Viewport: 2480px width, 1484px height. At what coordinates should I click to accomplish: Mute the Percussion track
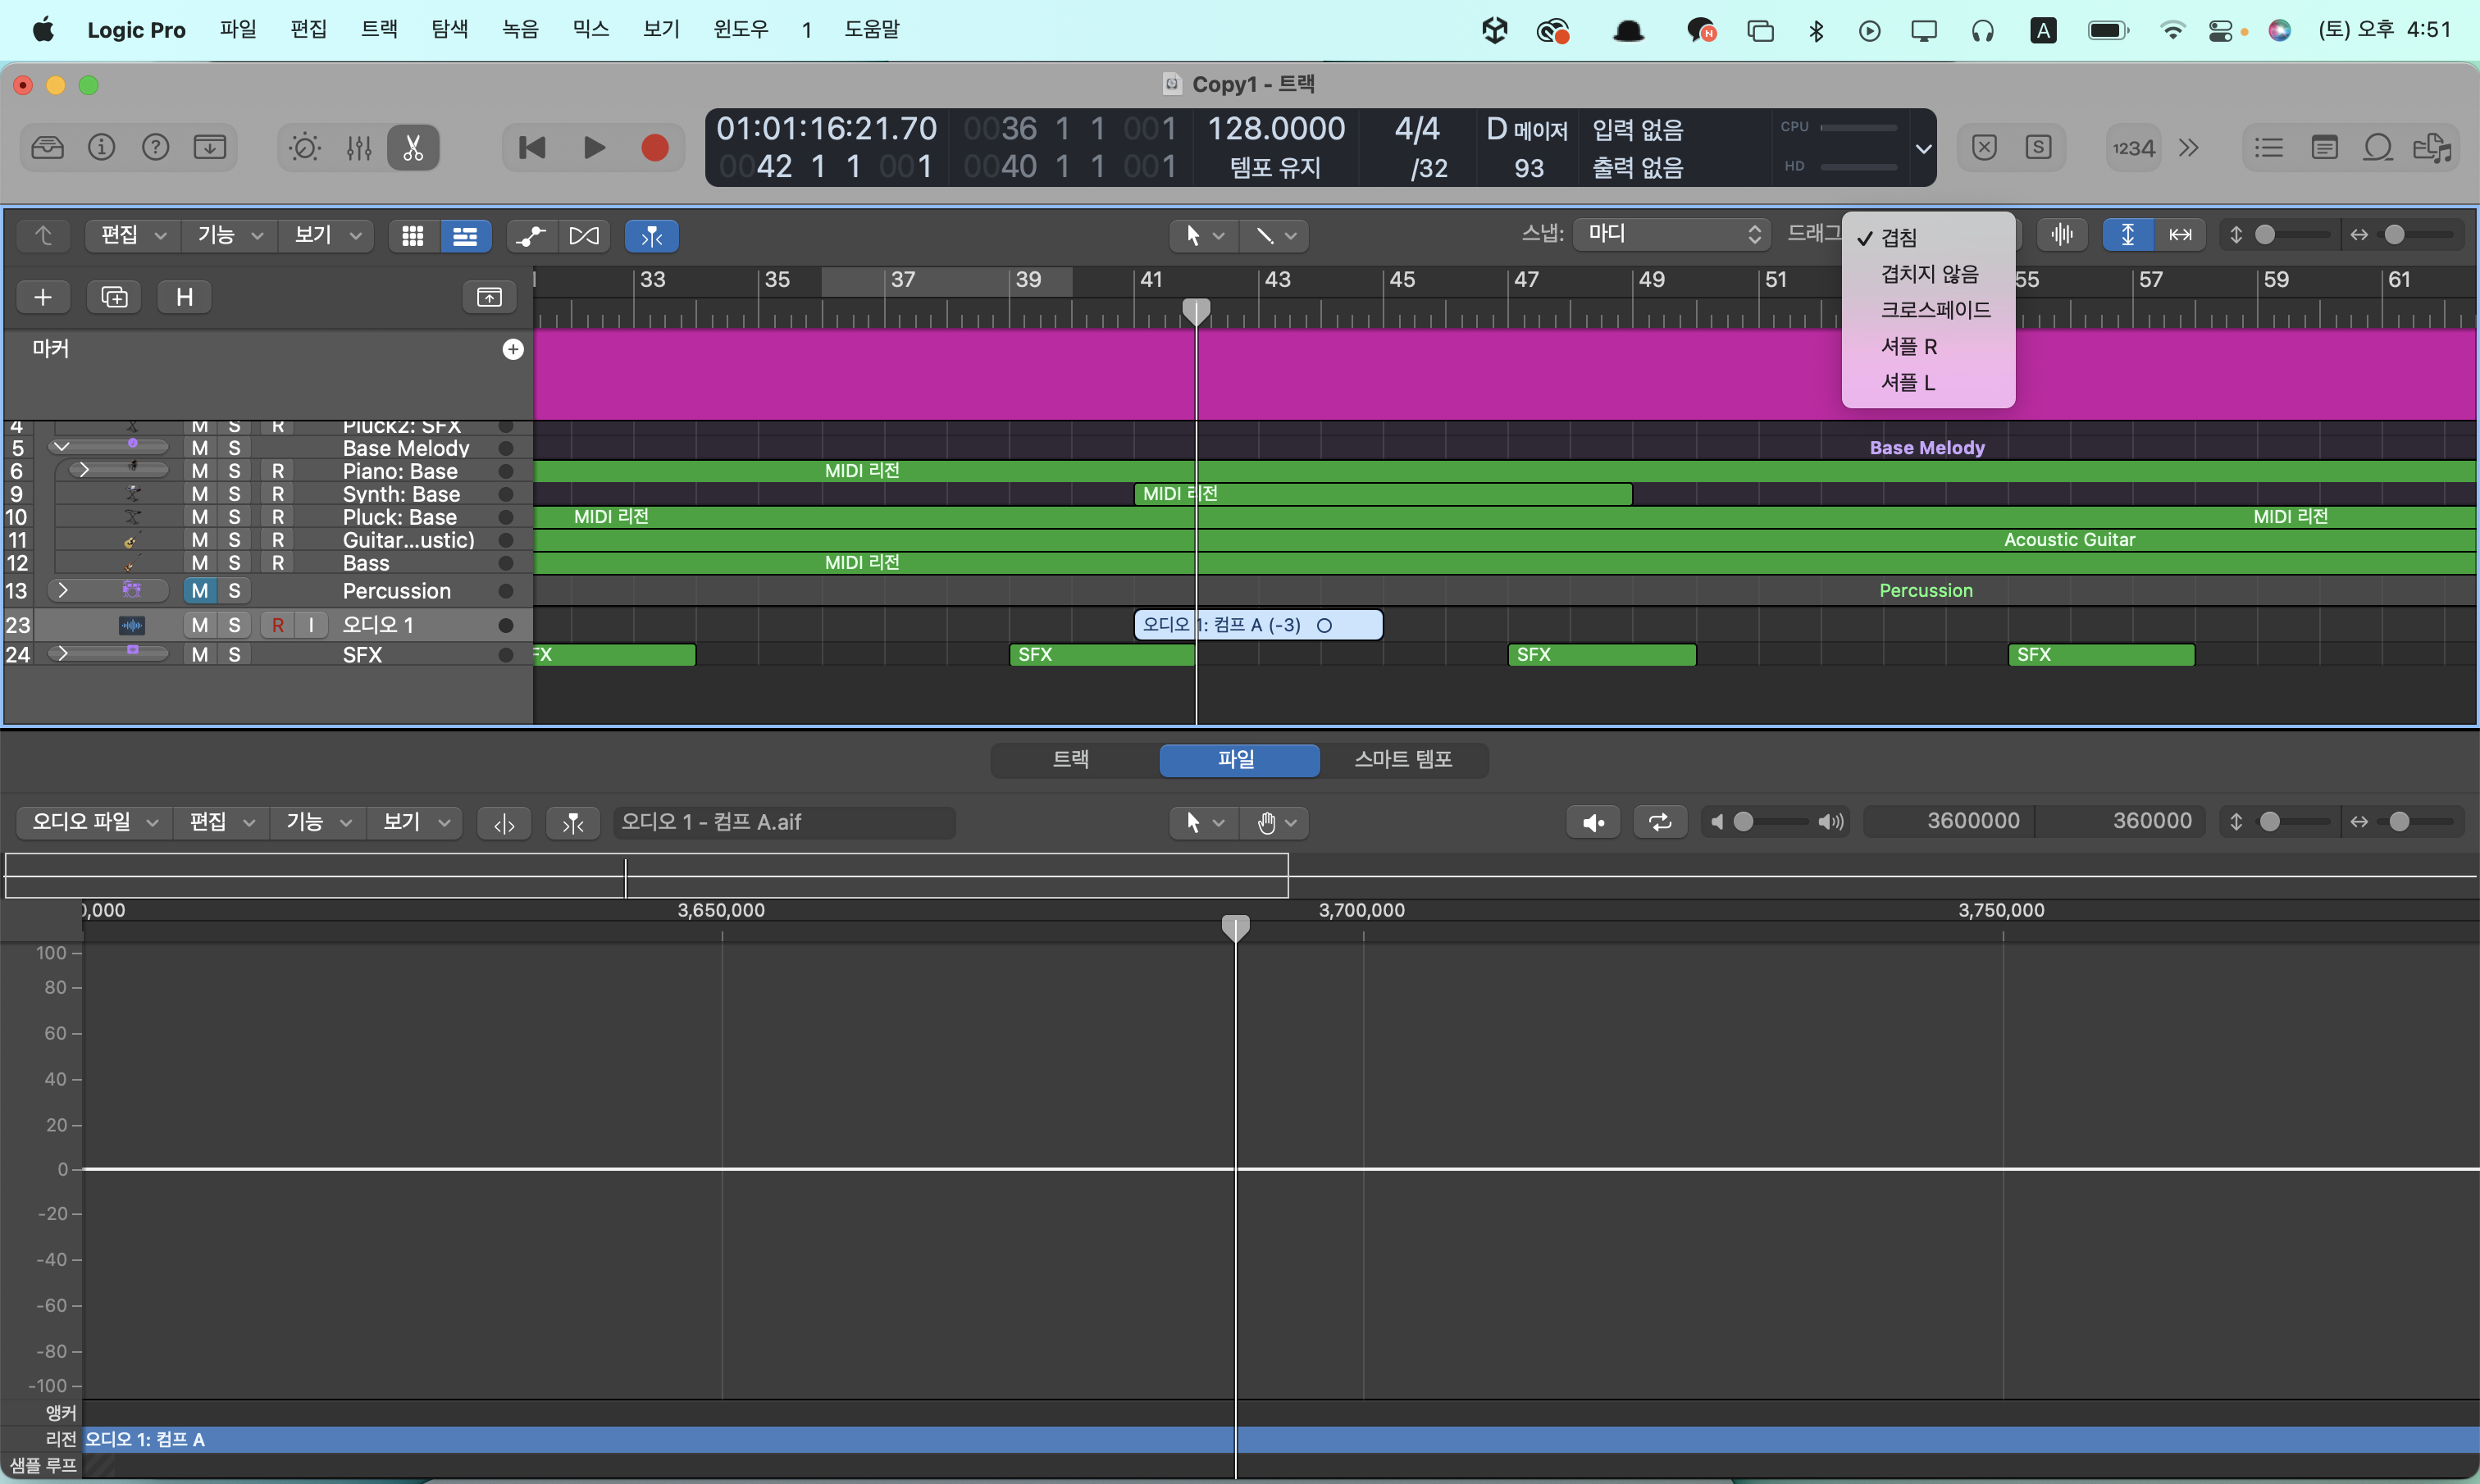point(200,591)
